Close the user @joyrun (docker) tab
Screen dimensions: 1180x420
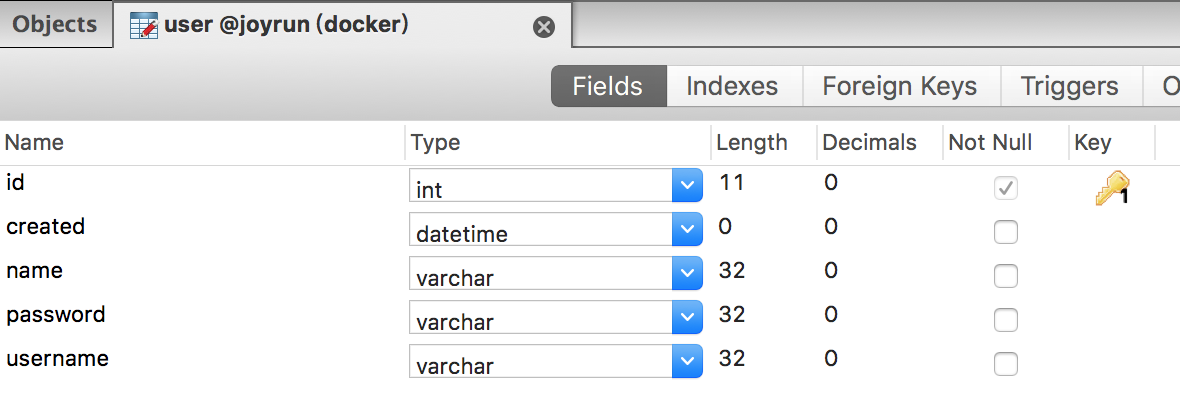544,27
